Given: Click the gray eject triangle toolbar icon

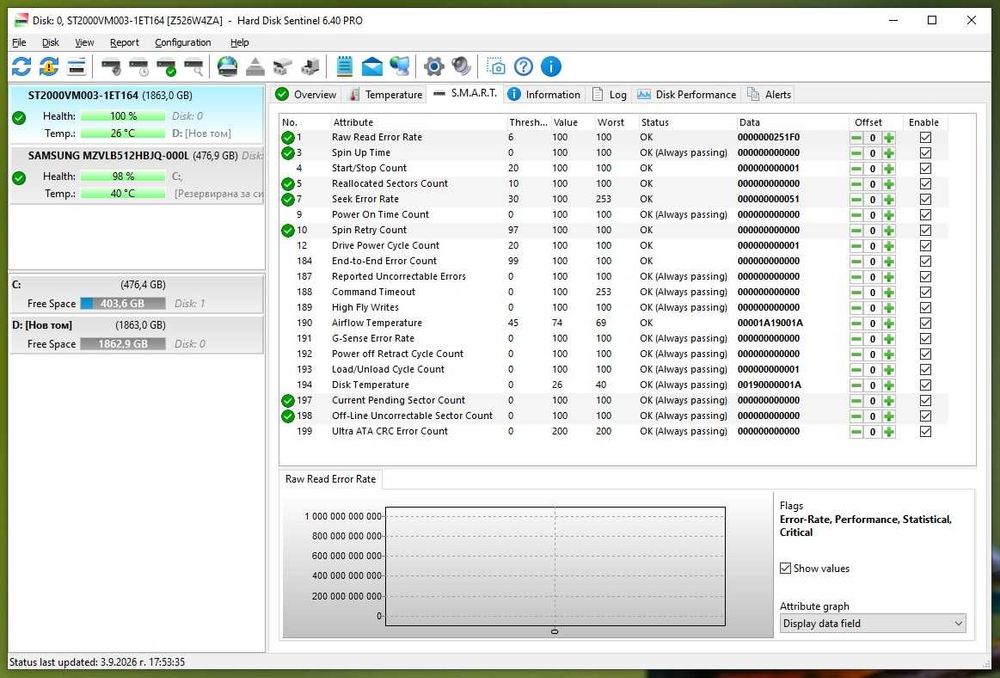Looking at the screenshot, I should pos(254,66).
